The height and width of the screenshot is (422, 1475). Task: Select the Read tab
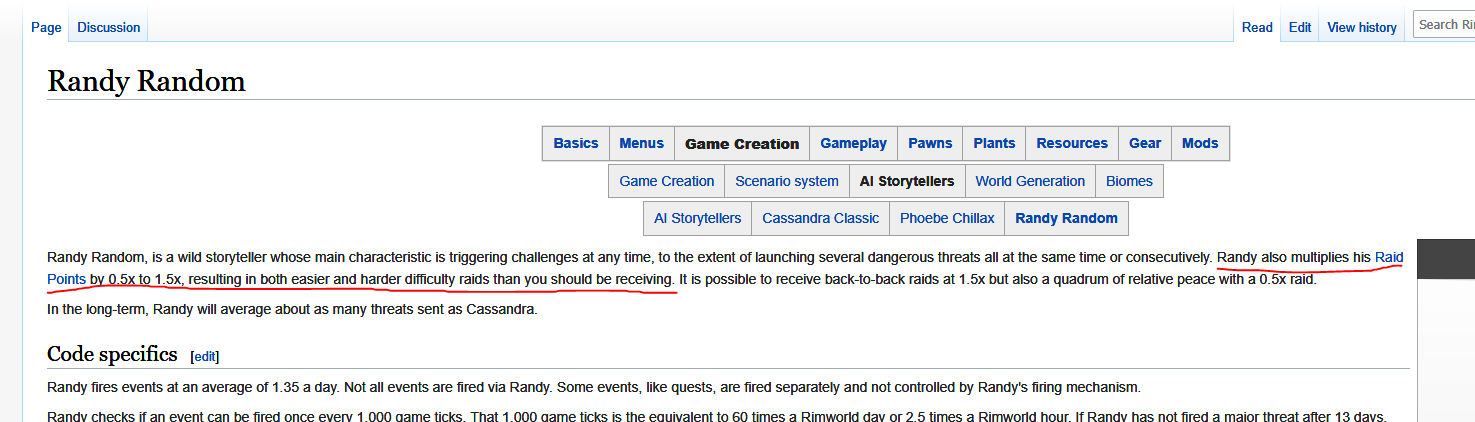click(x=1257, y=27)
